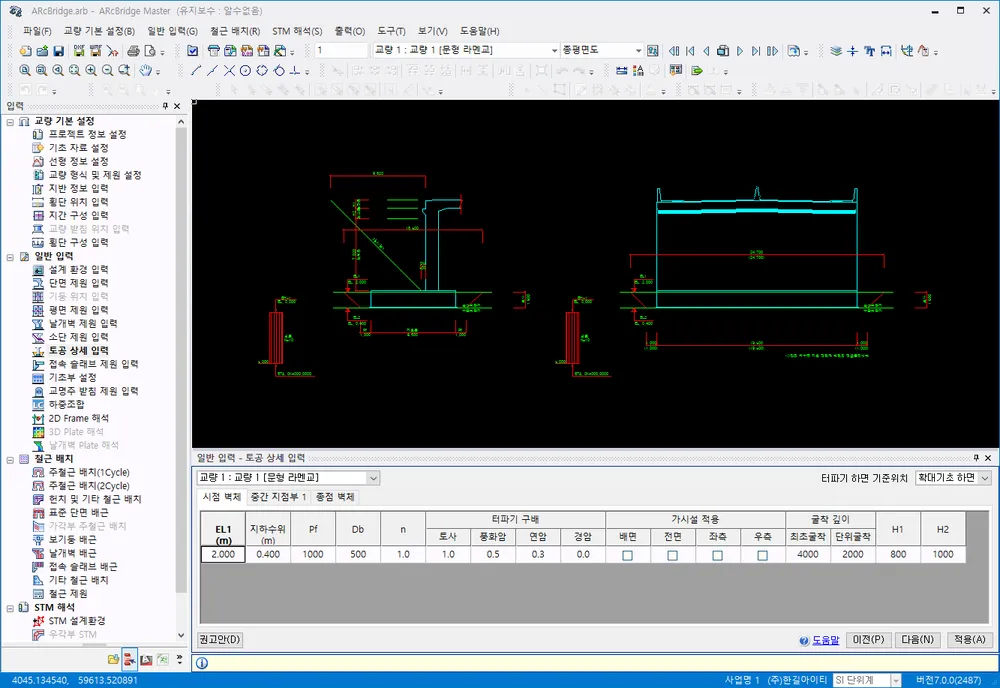Click the Print preview icon
The width and height of the screenshot is (1000, 688).
point(150,51)
